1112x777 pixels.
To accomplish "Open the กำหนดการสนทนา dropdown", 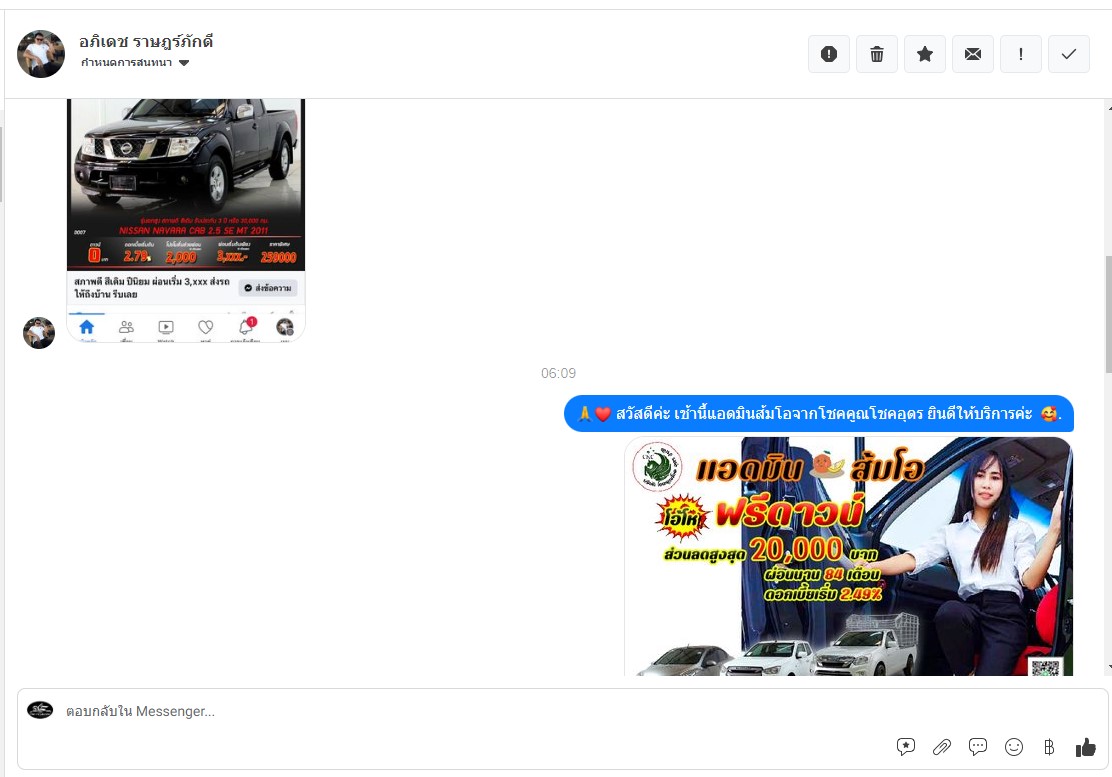I will (127, 63).
